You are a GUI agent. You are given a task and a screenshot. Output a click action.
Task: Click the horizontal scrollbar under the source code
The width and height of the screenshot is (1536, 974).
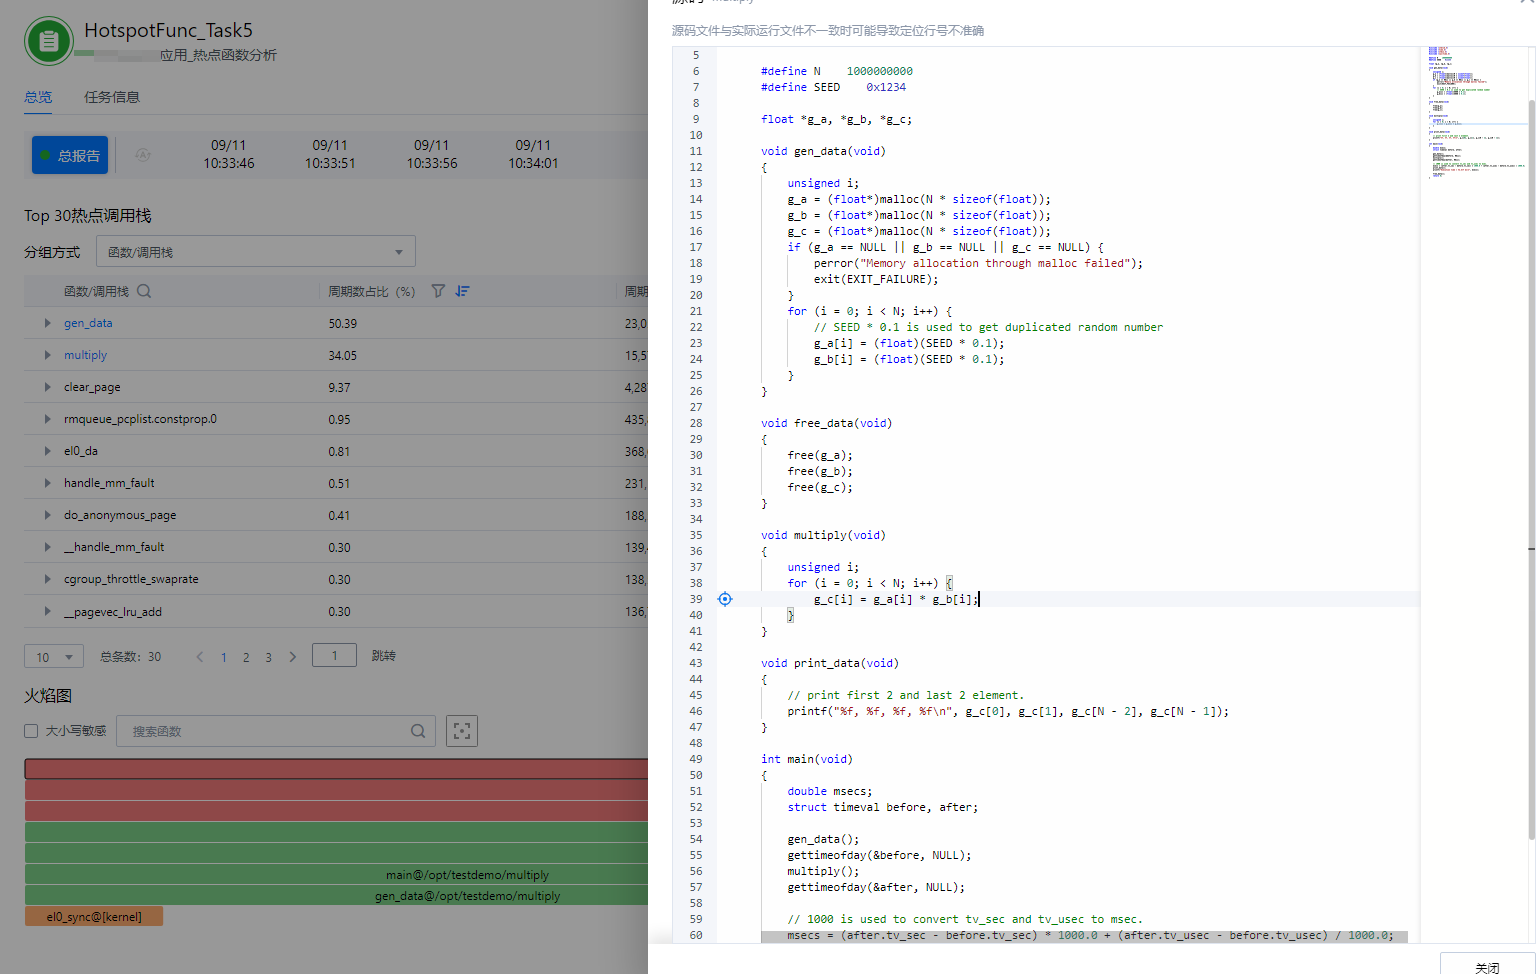click(x=1084, y=937)
